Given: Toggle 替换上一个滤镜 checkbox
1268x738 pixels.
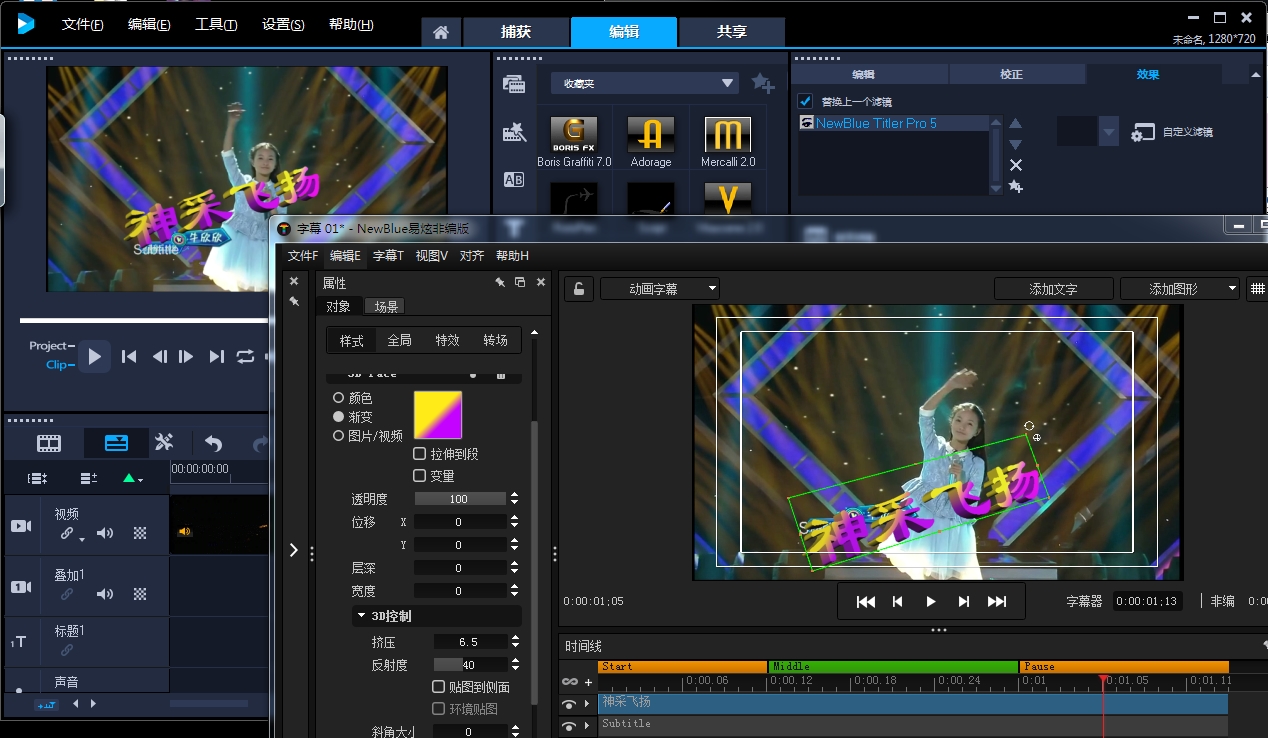Looking at the screenshot, I should (x=805, y=101).
